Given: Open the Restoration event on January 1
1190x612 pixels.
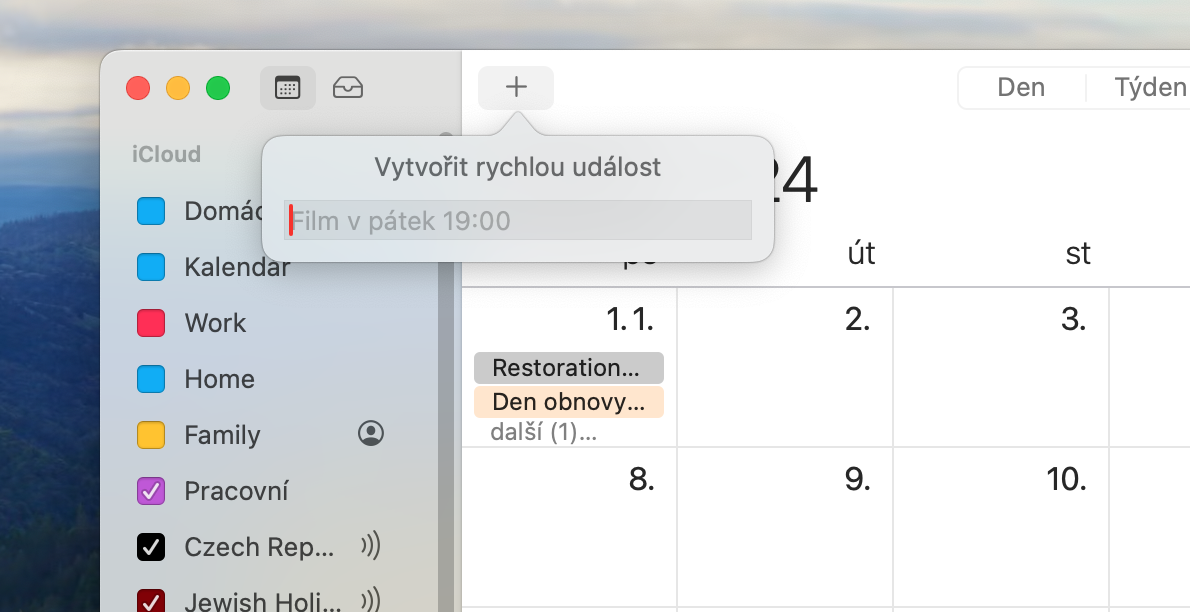Looking at the screenshot, I should tap(568, 368).
